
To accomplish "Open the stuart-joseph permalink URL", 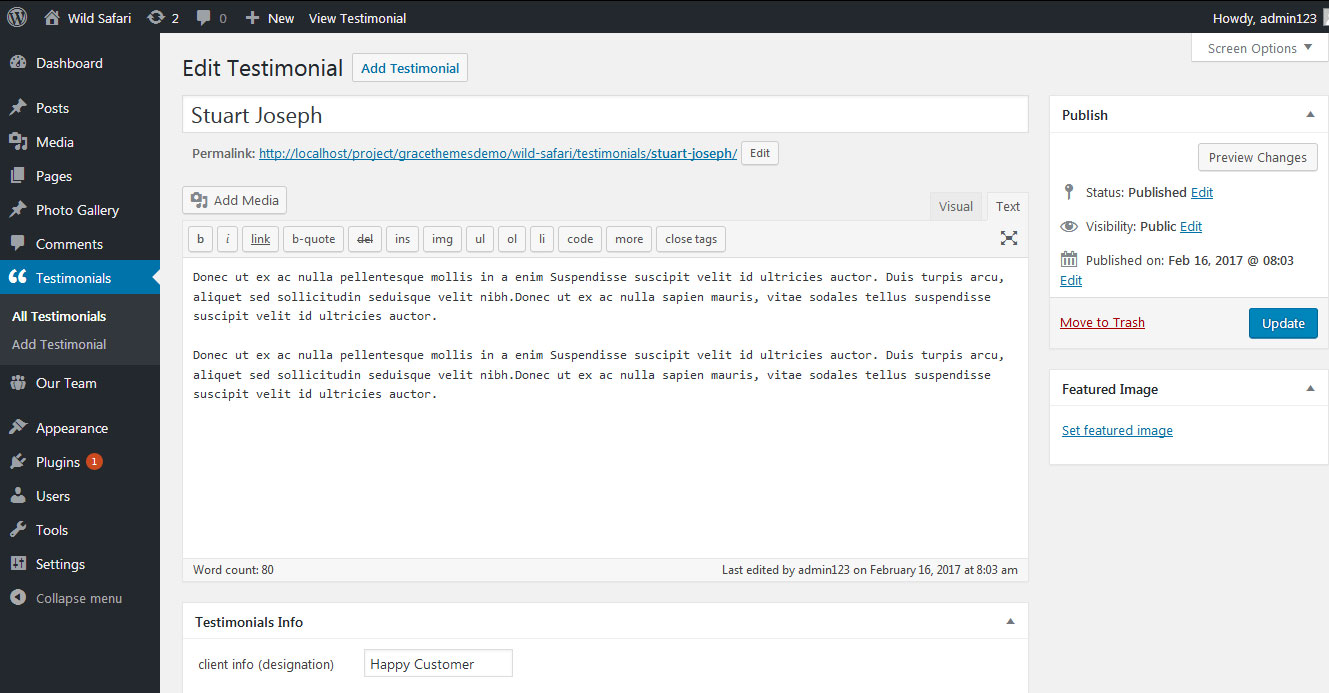I will (498, 153).
